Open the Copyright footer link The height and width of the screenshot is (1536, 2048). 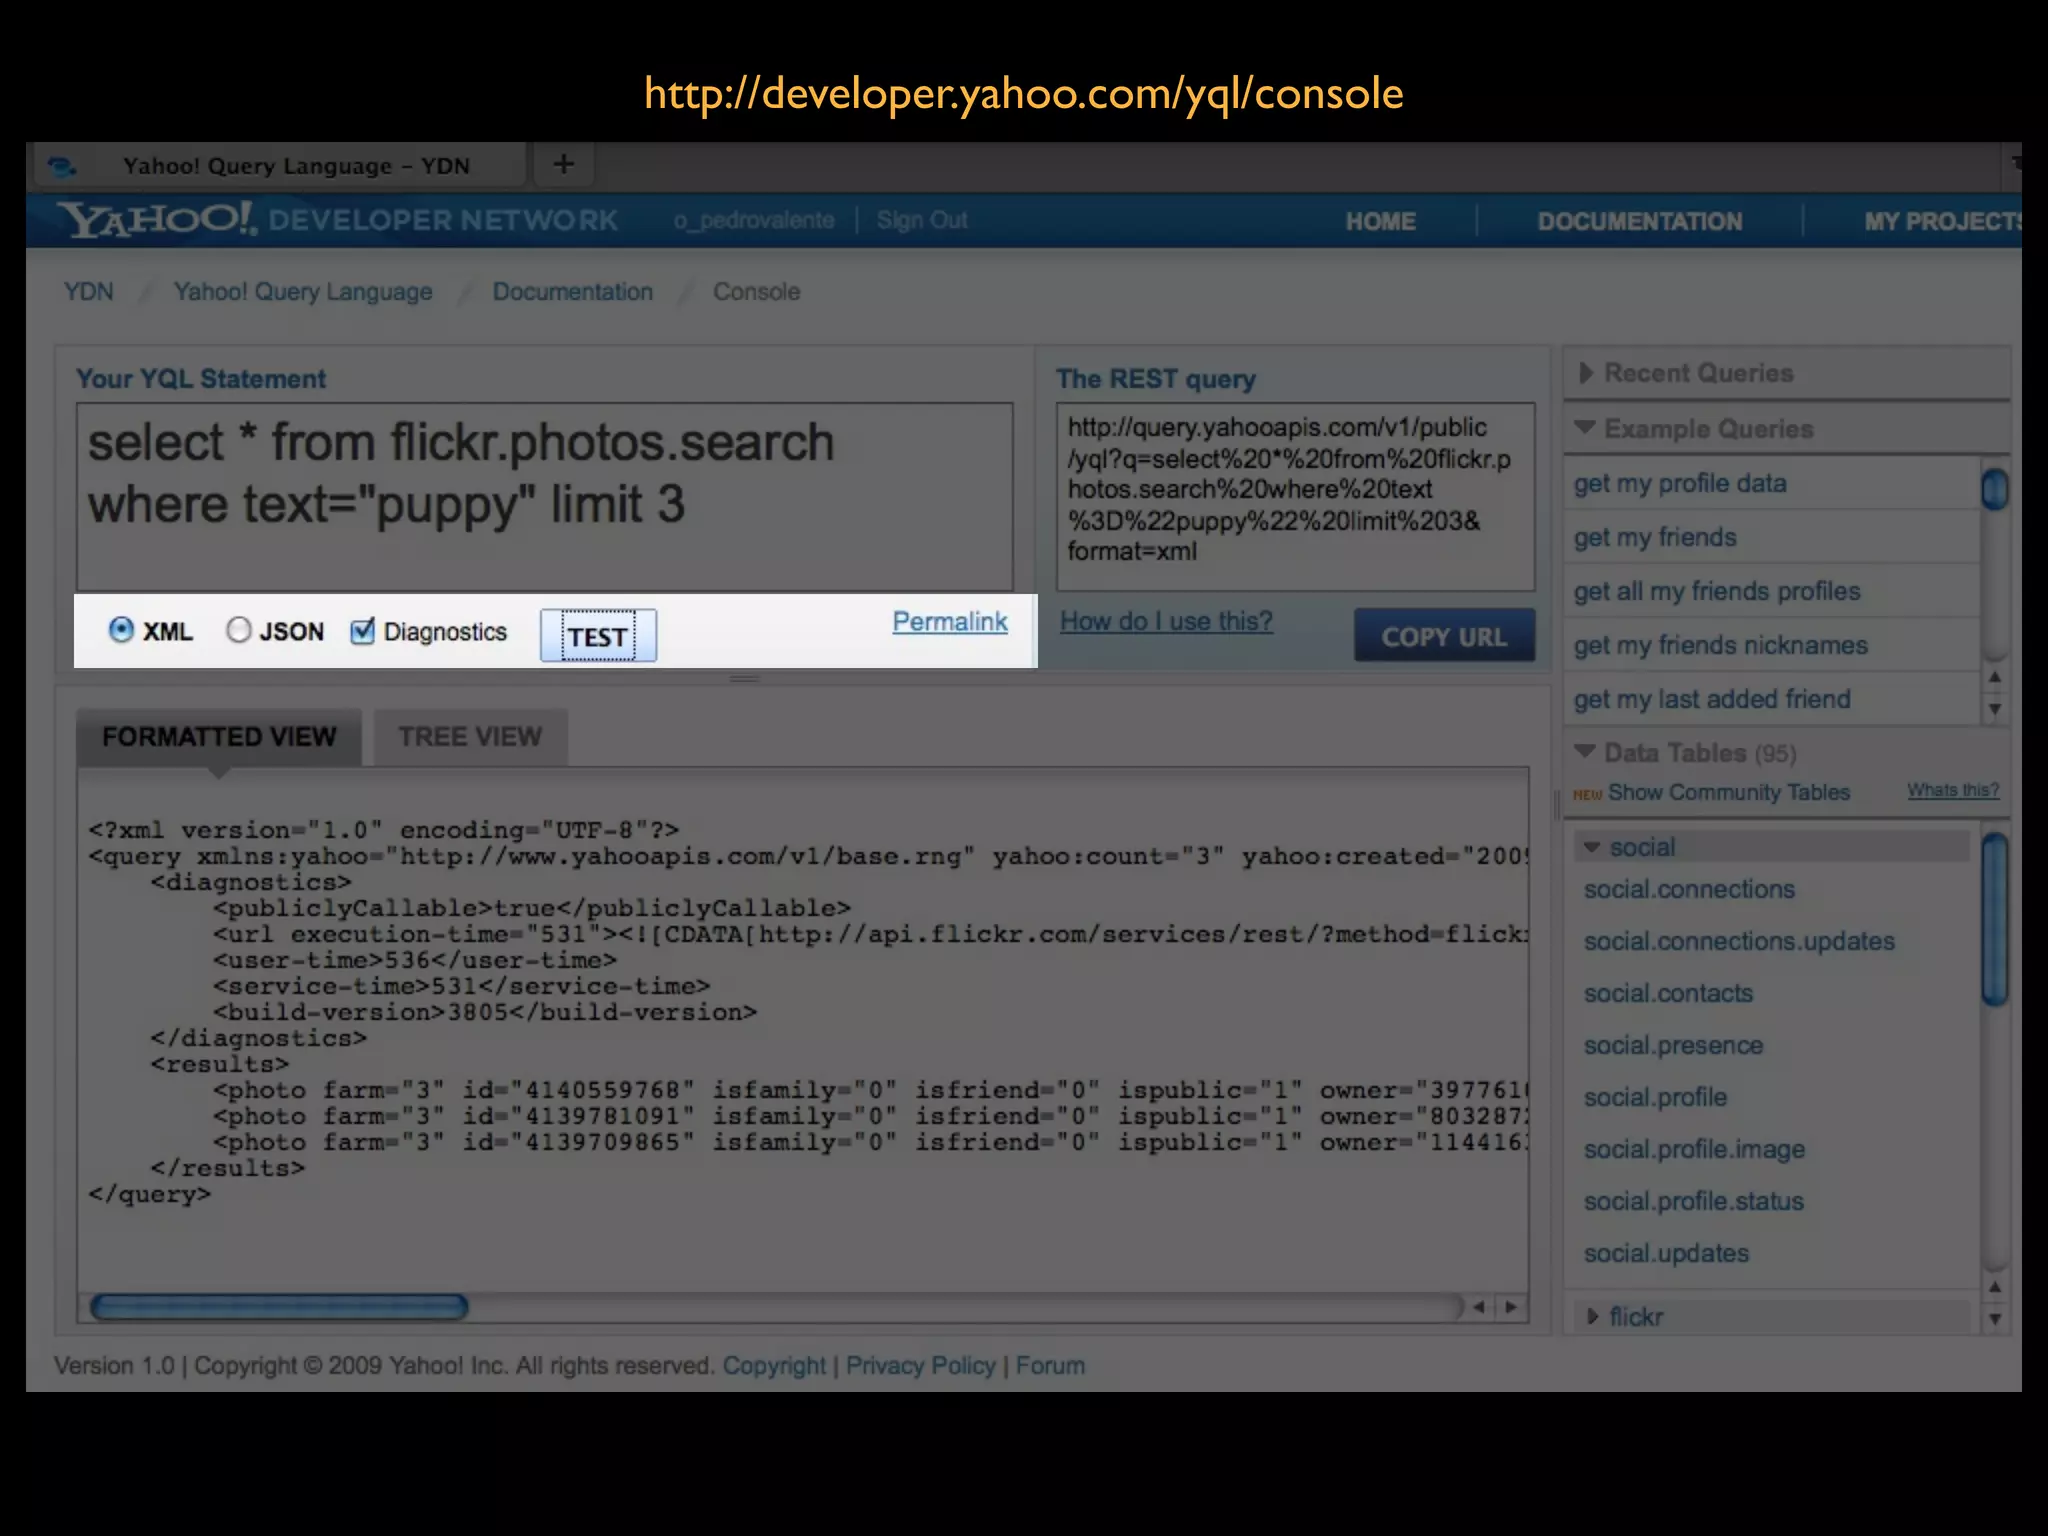click(774, 1366)
